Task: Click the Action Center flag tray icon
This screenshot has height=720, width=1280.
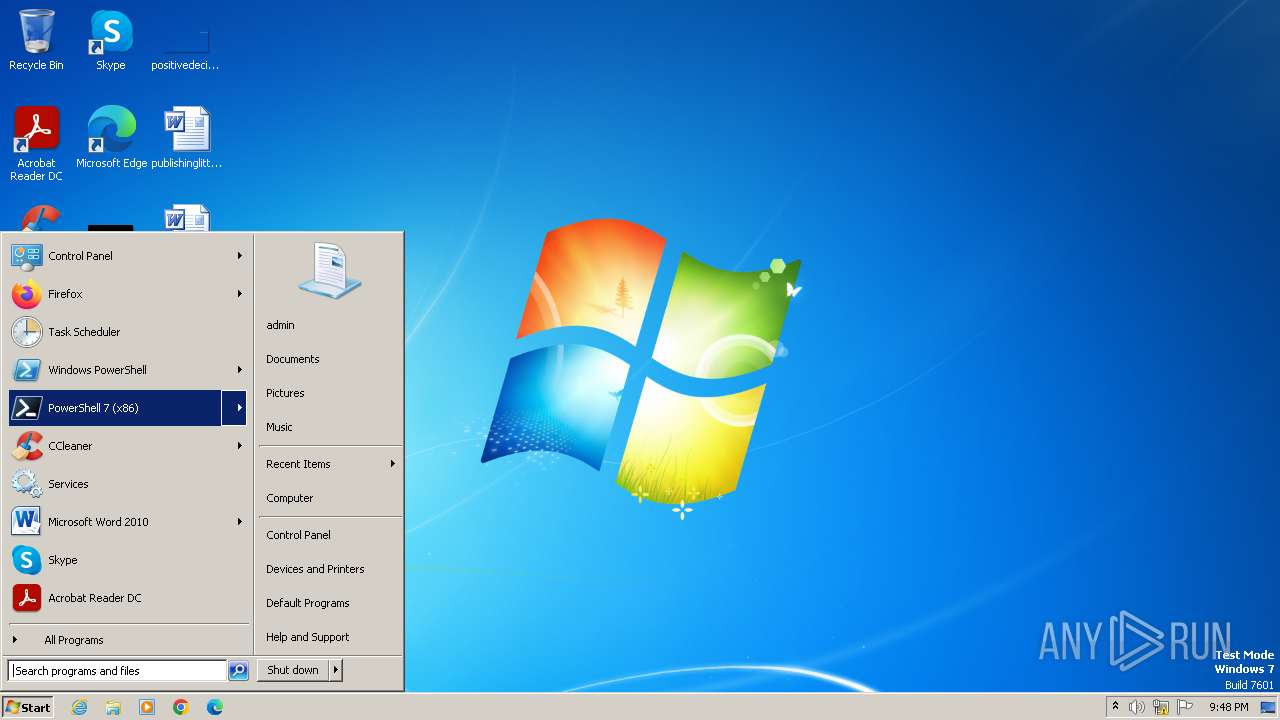Action: (x=1186, y=707)
